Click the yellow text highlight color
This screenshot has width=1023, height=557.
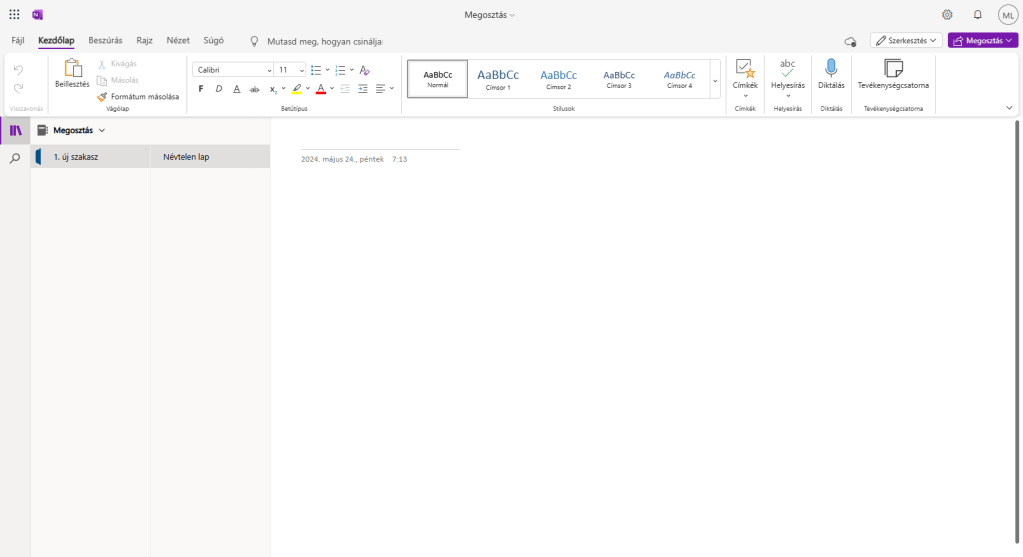pyautogui.click(x=297, y=89)
